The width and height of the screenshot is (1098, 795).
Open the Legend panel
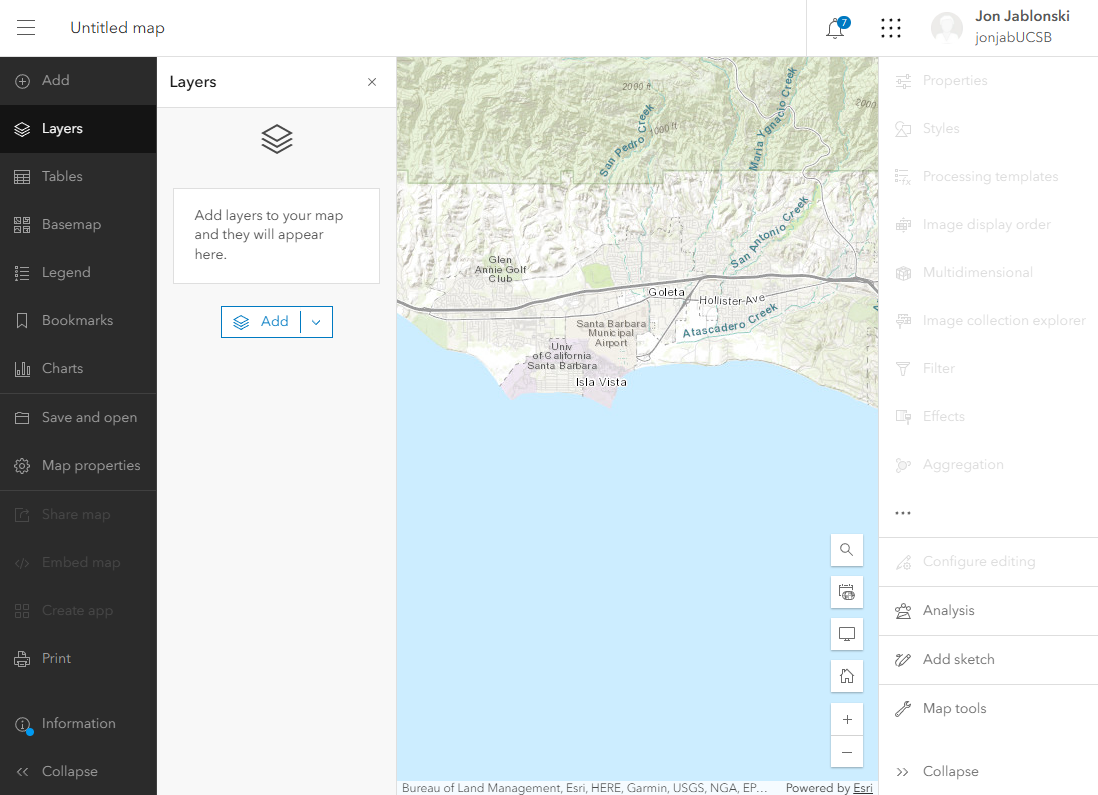(66, 273)
